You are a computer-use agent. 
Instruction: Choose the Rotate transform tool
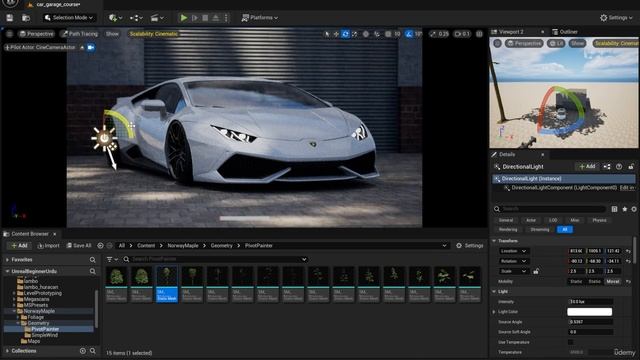click(345, 34)
